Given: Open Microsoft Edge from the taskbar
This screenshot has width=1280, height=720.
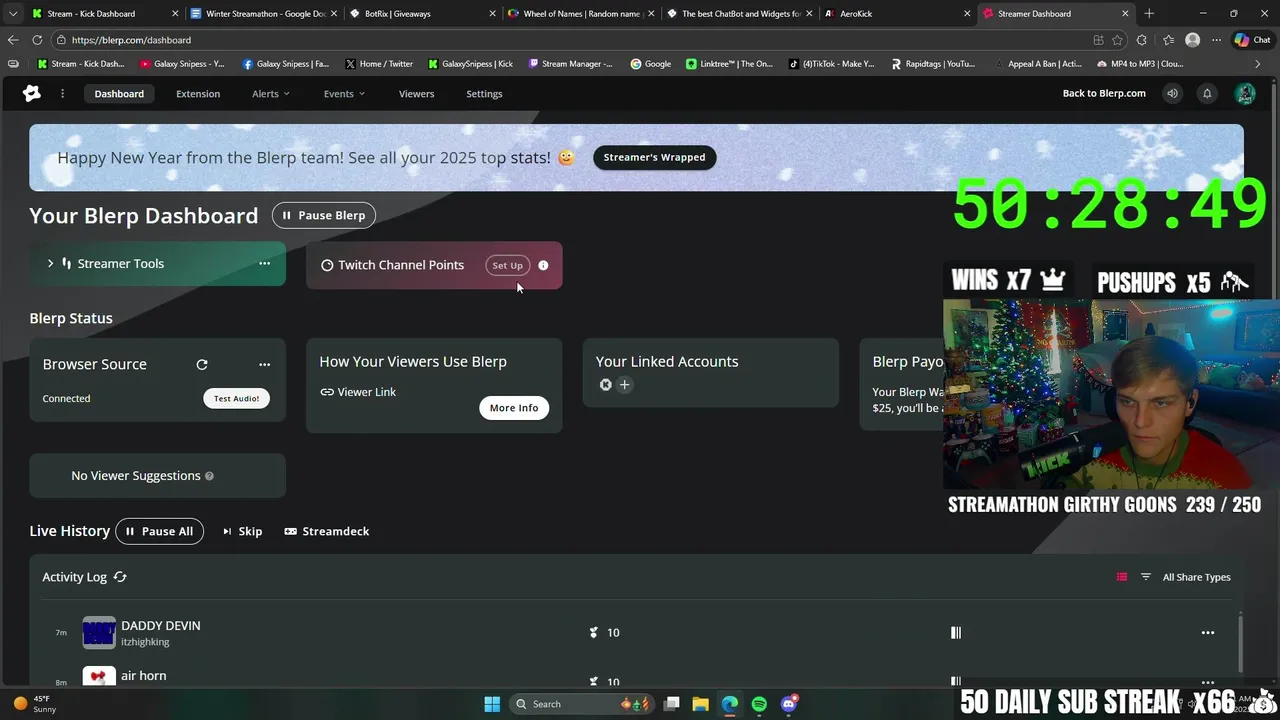Looking at the screenshot, I should coord(730,704).
